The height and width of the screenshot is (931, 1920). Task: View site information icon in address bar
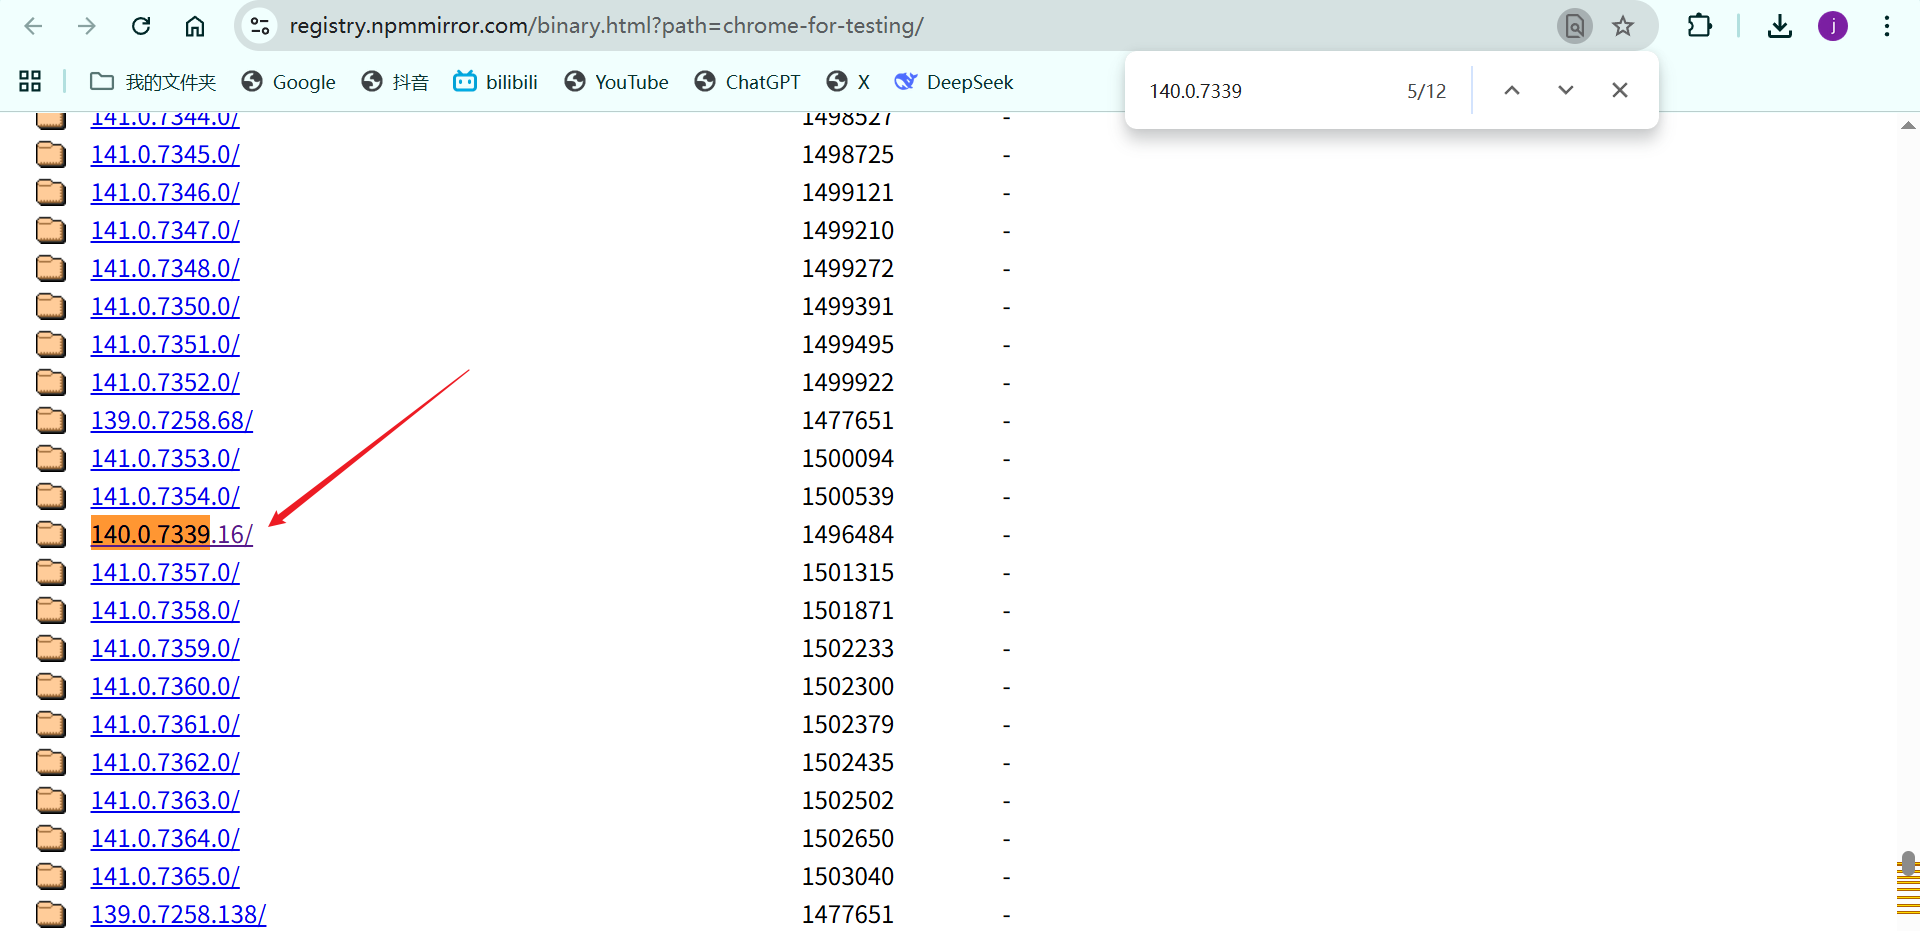260,26
